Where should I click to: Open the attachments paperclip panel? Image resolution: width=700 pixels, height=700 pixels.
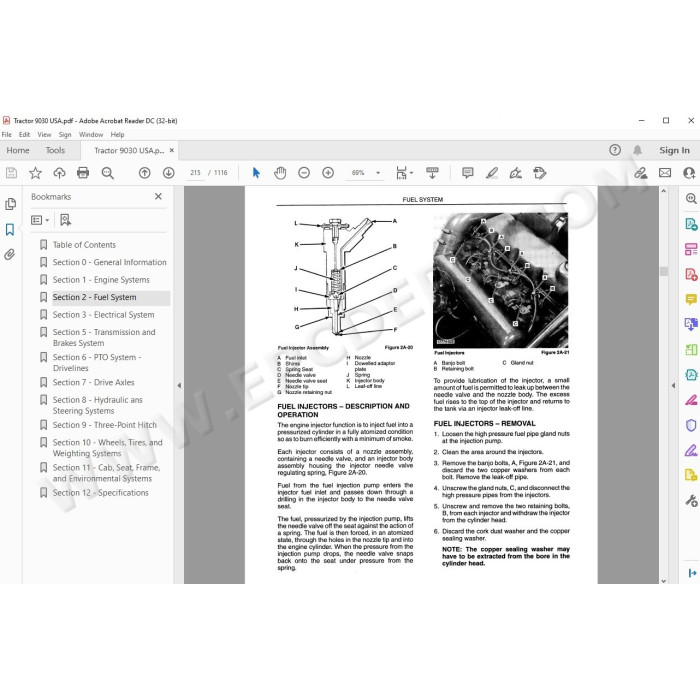pyautogui.click(x=10, y=254)
